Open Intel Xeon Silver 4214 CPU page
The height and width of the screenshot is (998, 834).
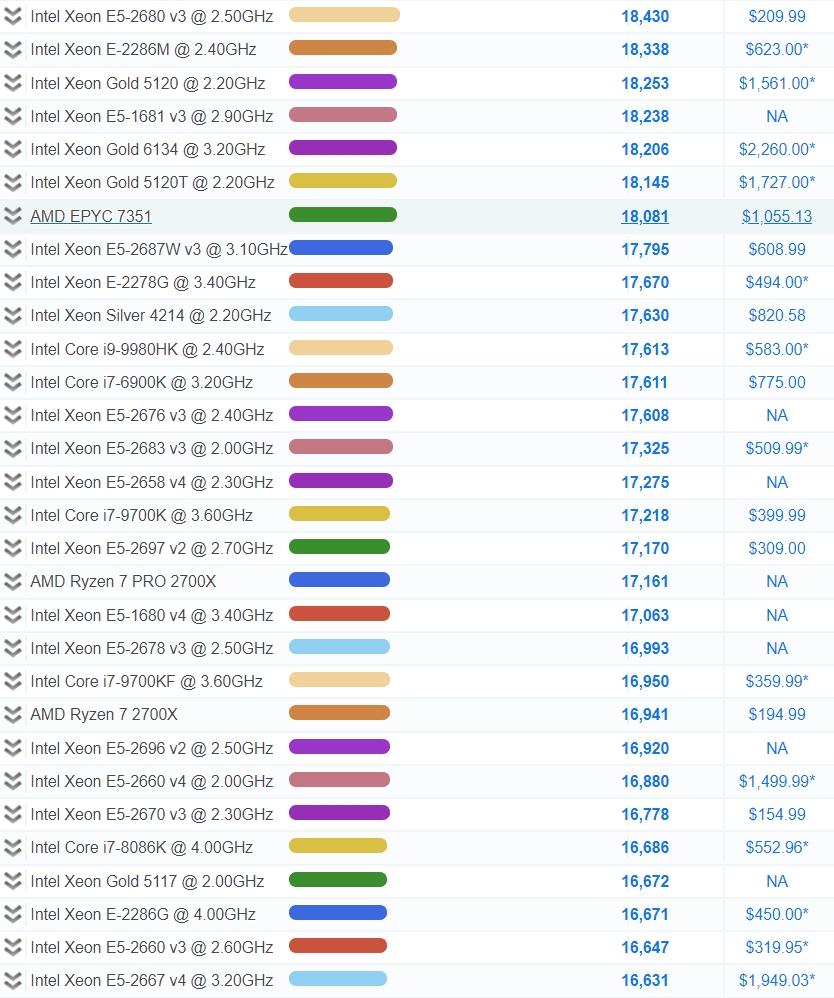(151, 316)
